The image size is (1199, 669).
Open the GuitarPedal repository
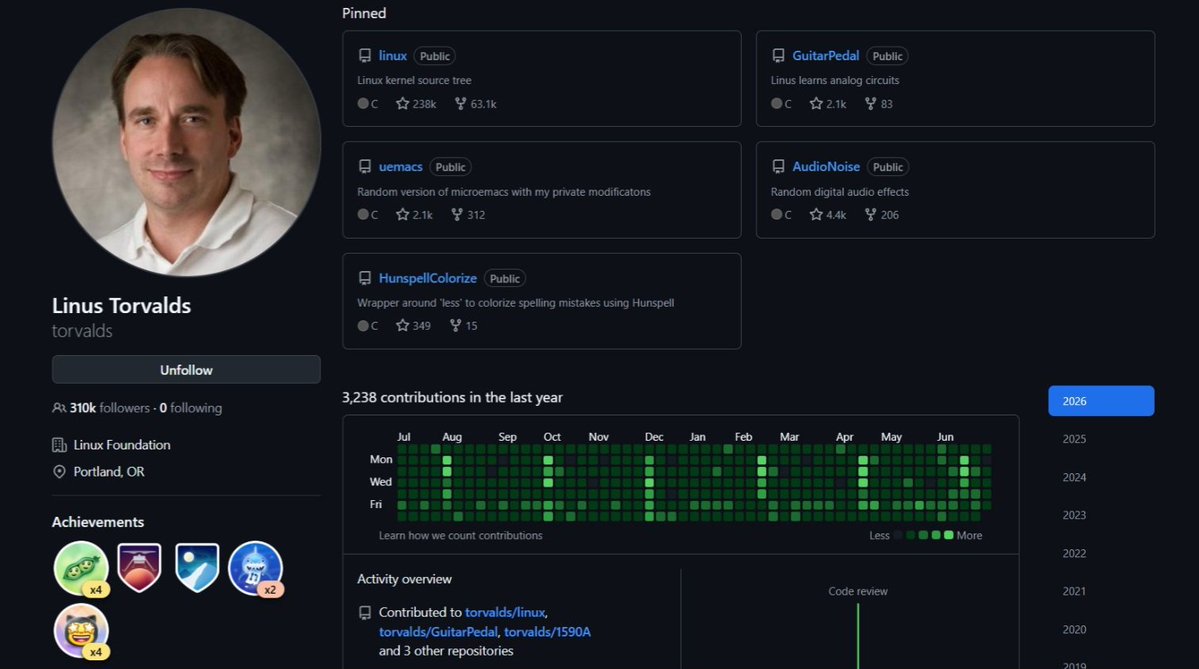825,56
